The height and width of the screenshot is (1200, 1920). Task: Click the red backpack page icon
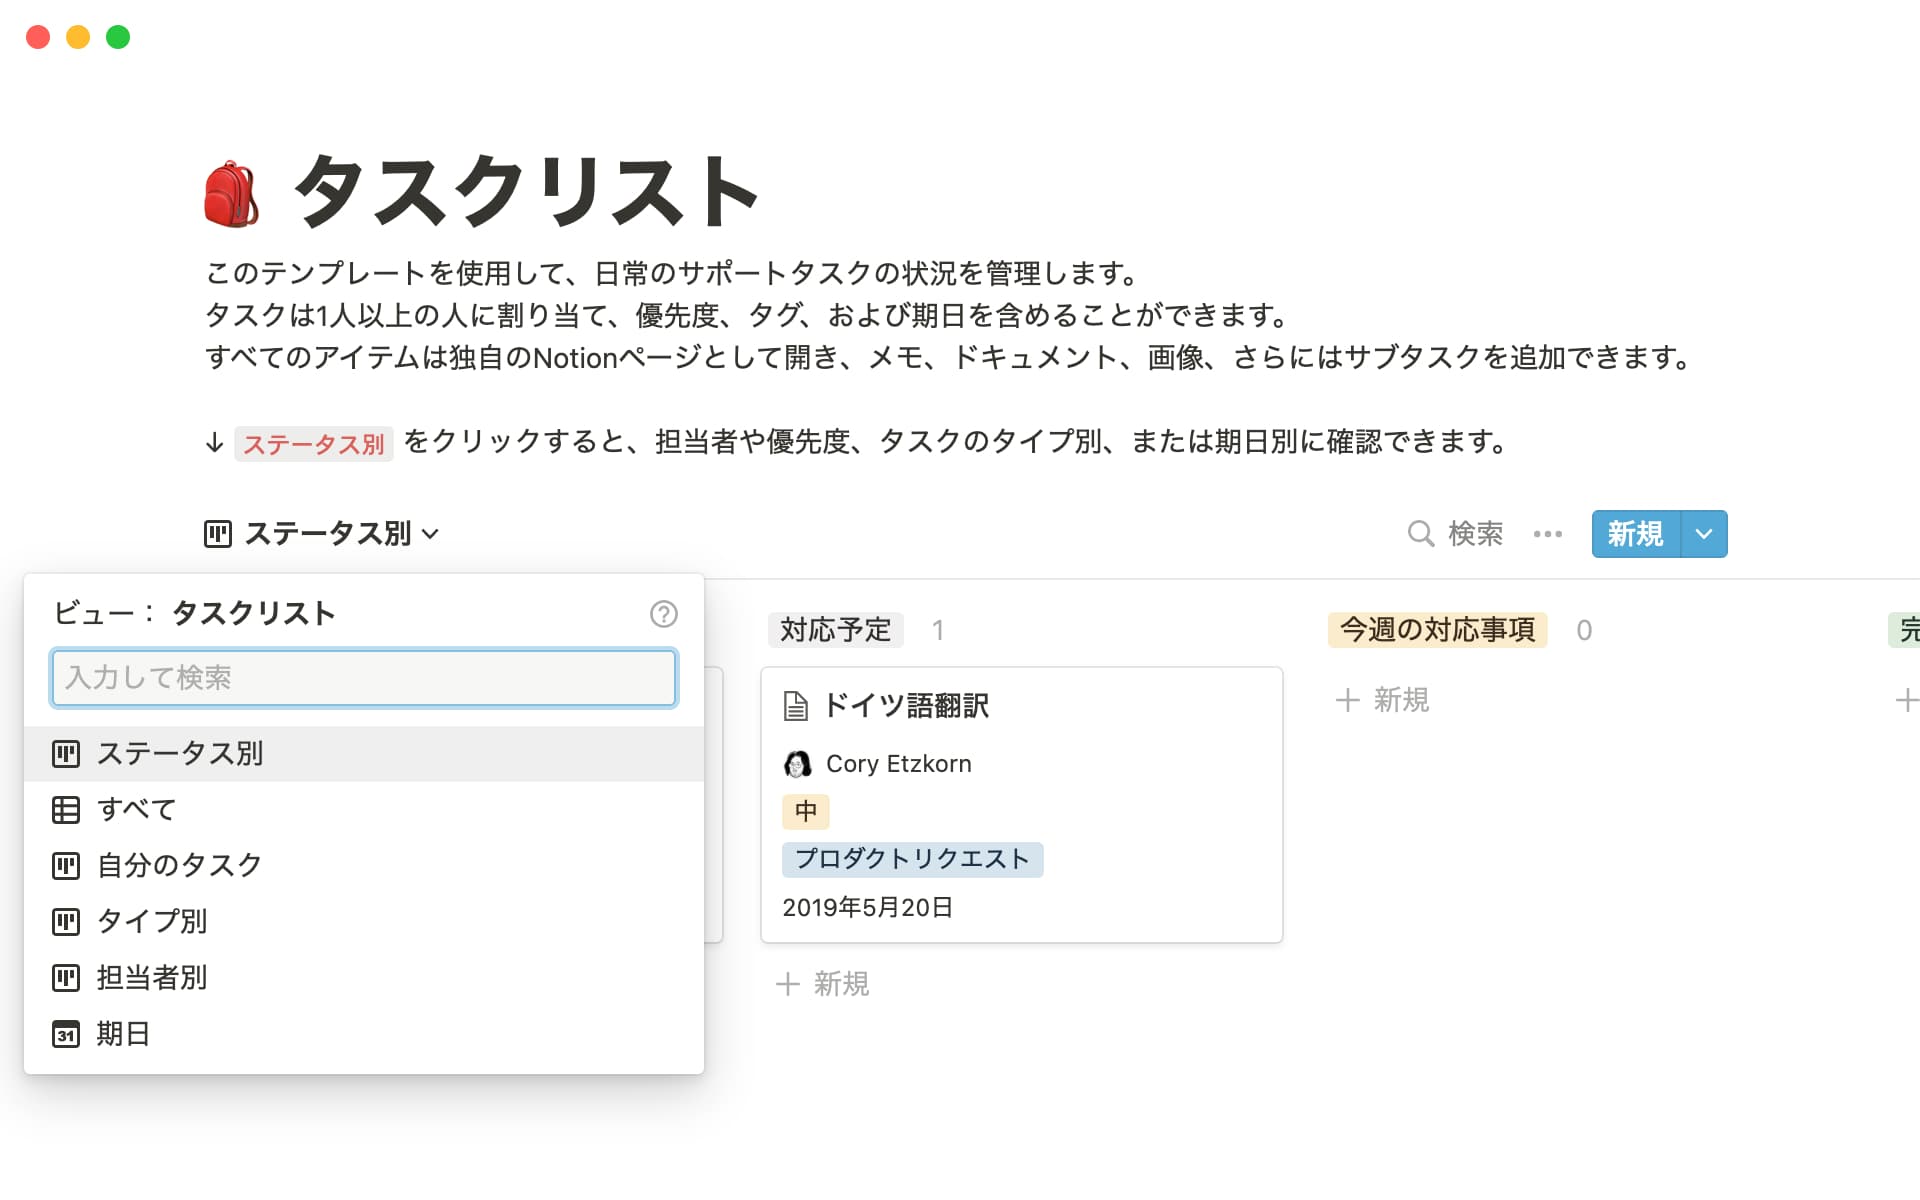coord(231,193)
